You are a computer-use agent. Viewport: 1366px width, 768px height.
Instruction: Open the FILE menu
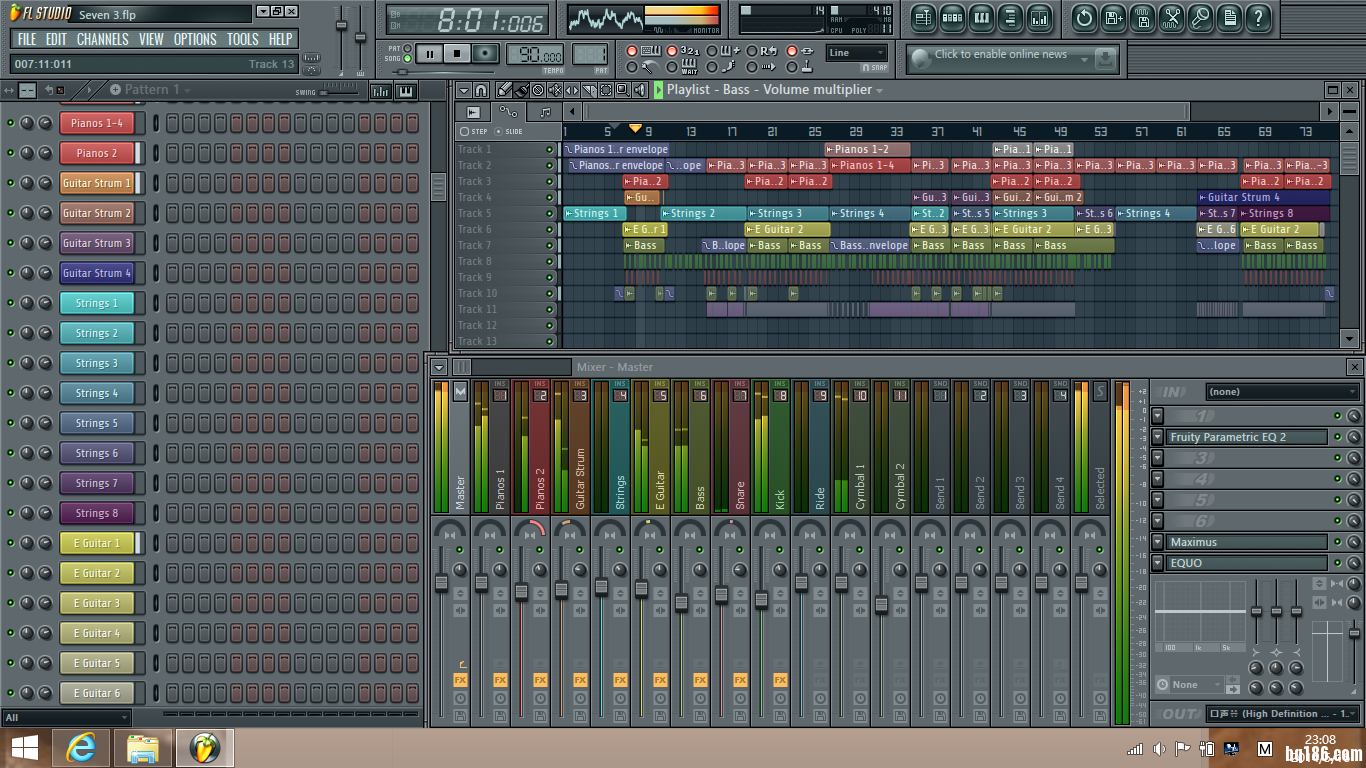coord(27,39)
